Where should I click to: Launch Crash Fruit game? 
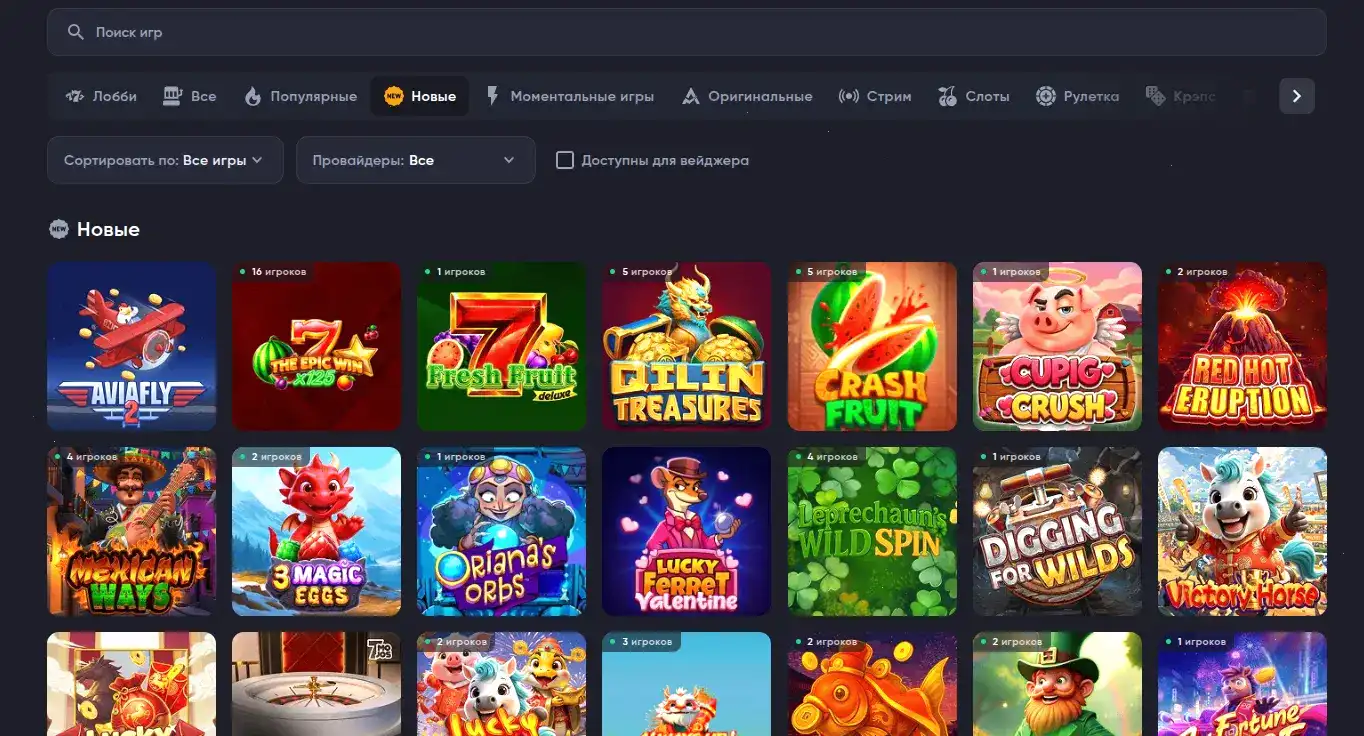(871, 346)
